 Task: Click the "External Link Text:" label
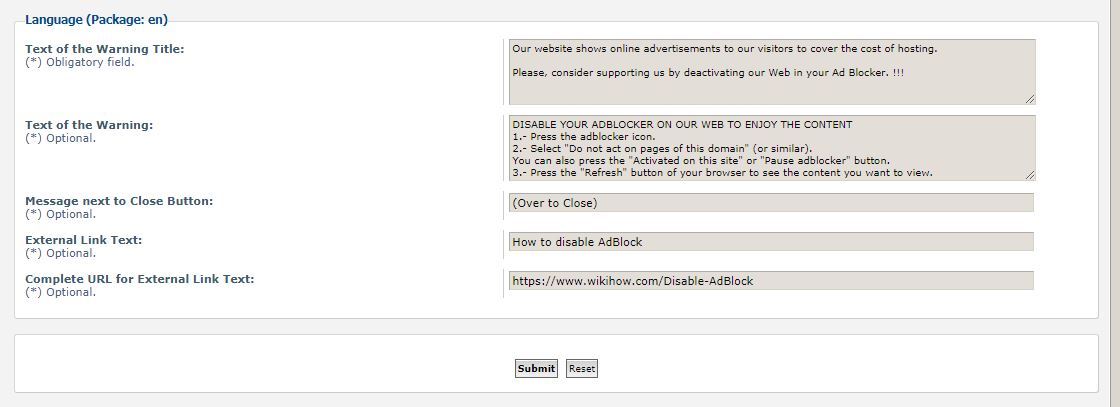point(83,240)
